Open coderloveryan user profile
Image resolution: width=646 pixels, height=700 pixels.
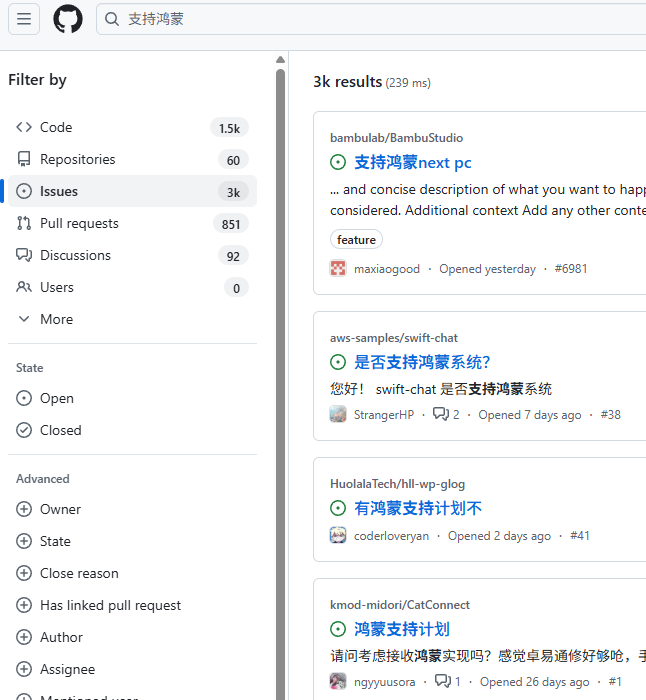click(391, 536)
